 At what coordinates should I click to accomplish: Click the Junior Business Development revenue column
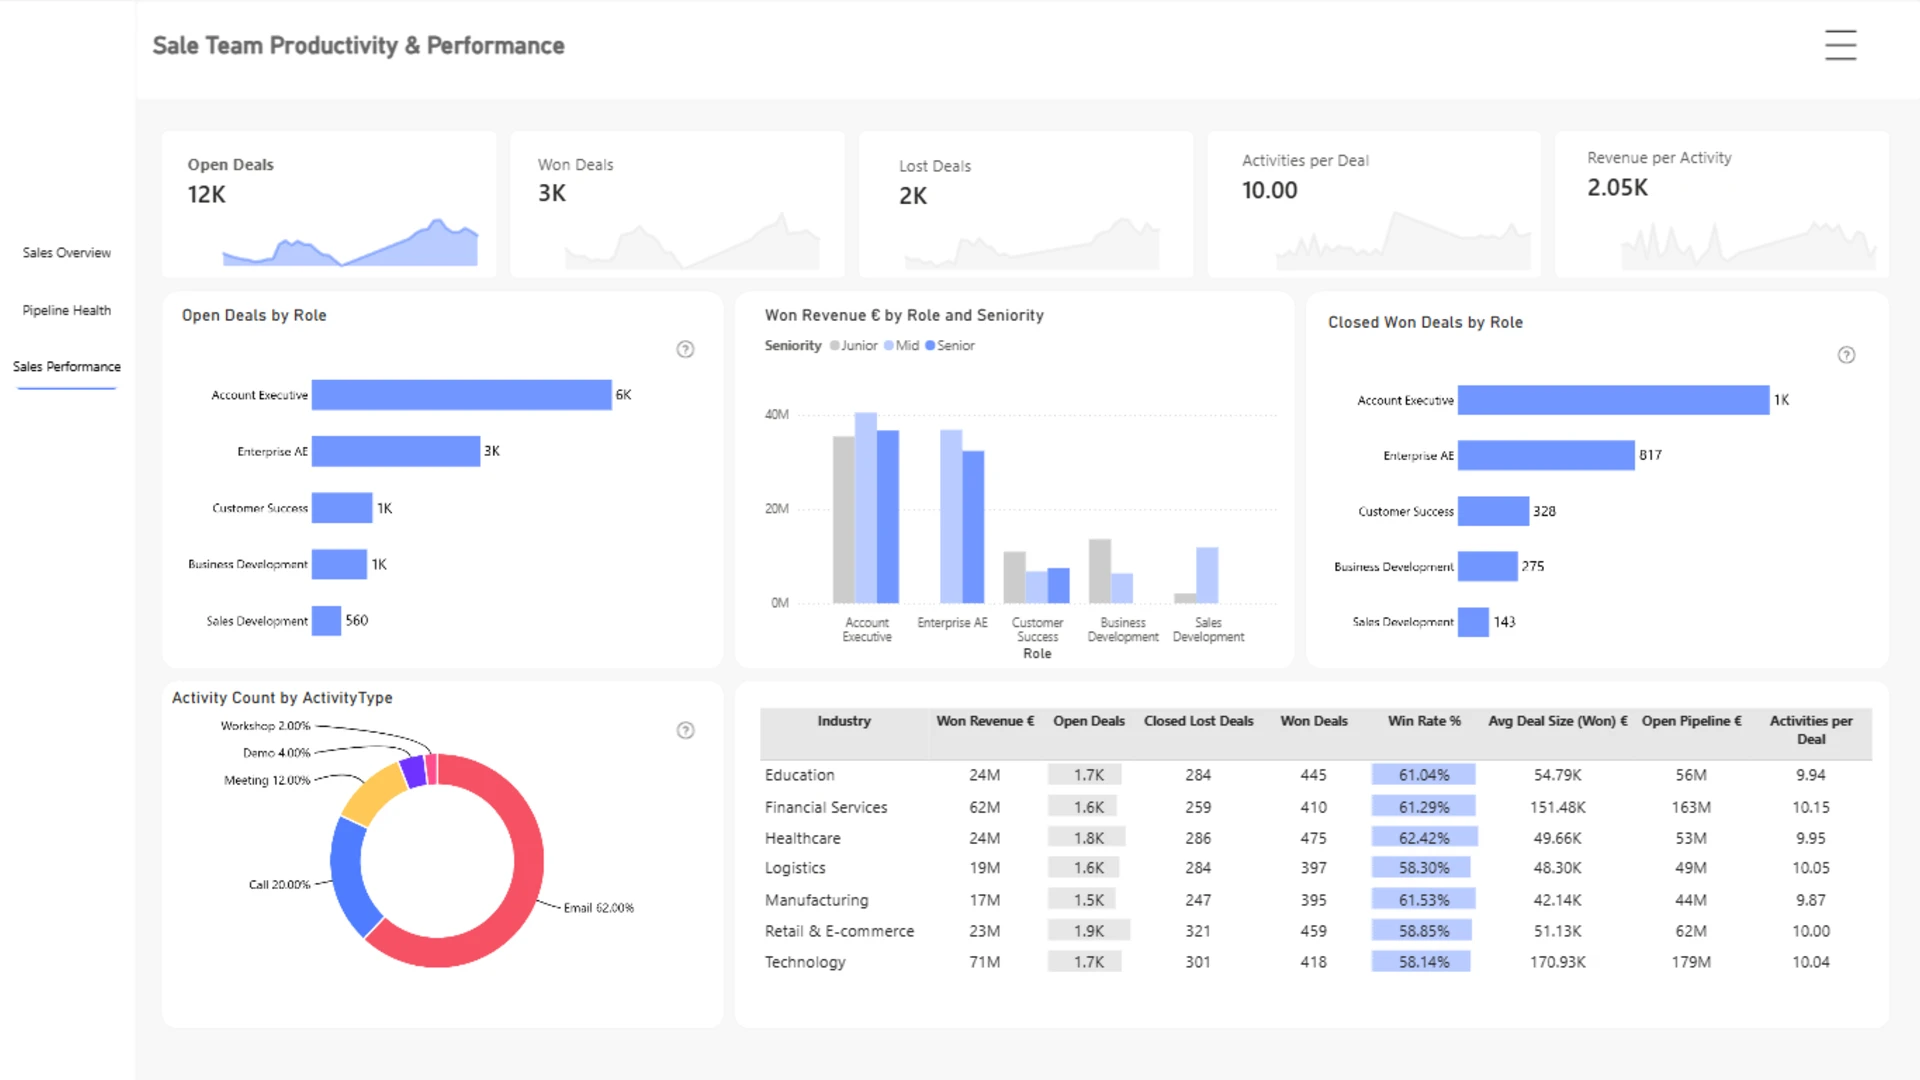pos(1100,571)
